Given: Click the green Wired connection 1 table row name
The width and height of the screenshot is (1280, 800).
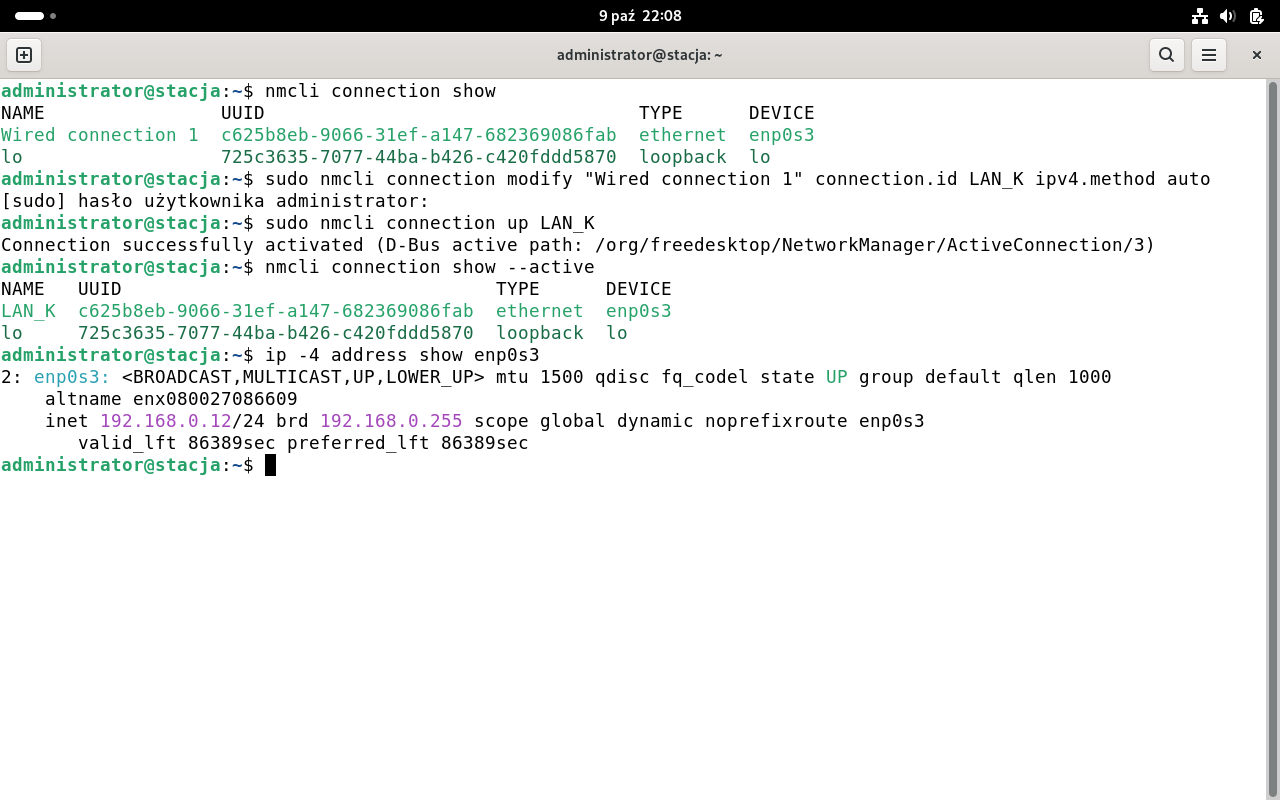Looking at the screenshot, I should coord(100,135).
